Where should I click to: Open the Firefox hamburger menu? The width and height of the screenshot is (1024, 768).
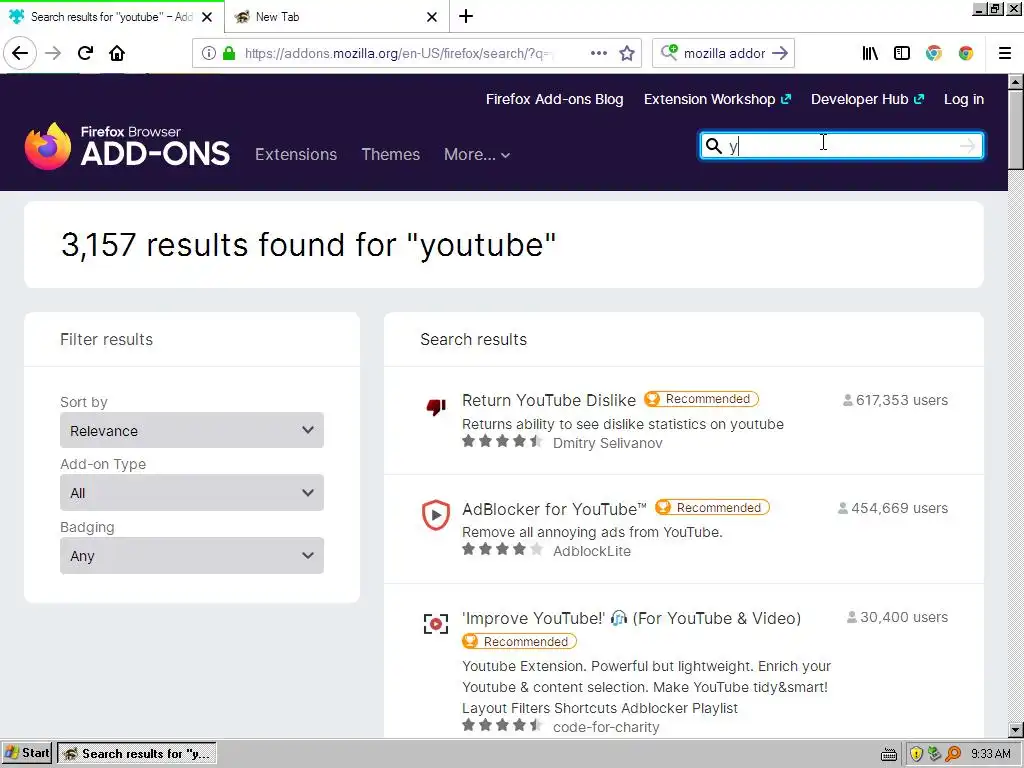click(1004, 54)
